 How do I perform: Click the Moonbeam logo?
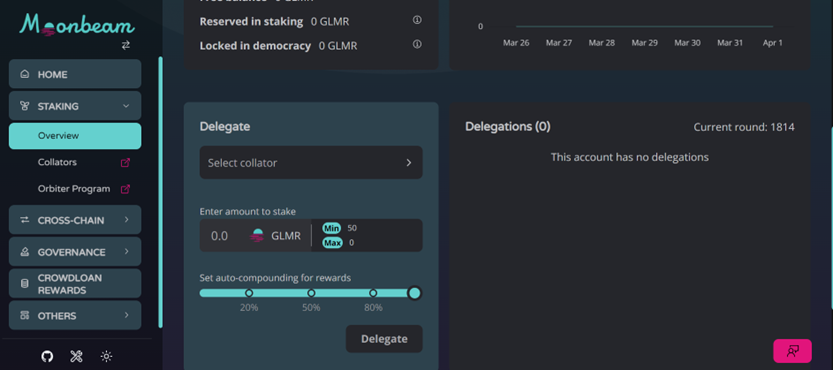click(77, 24)
